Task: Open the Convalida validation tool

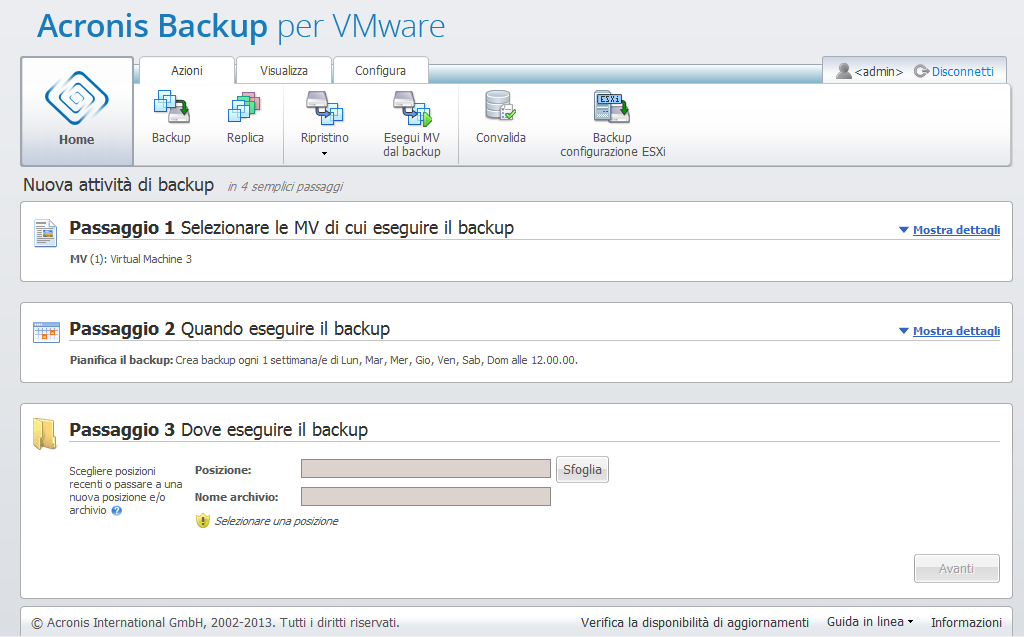Action: 501,118
